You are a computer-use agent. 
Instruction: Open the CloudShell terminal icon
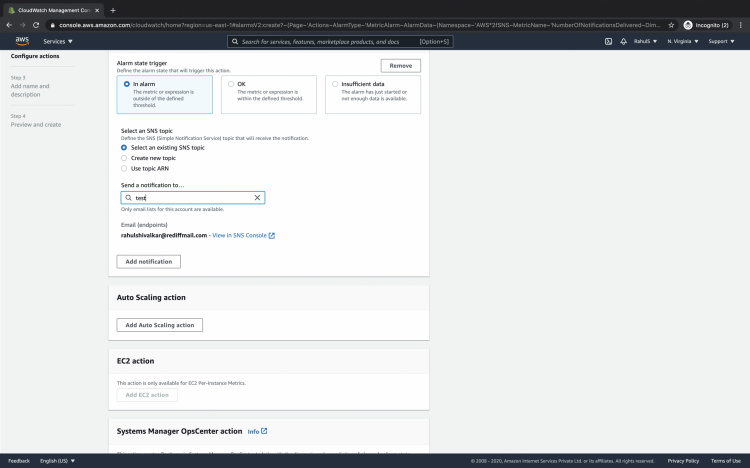(x=608, y=41)
